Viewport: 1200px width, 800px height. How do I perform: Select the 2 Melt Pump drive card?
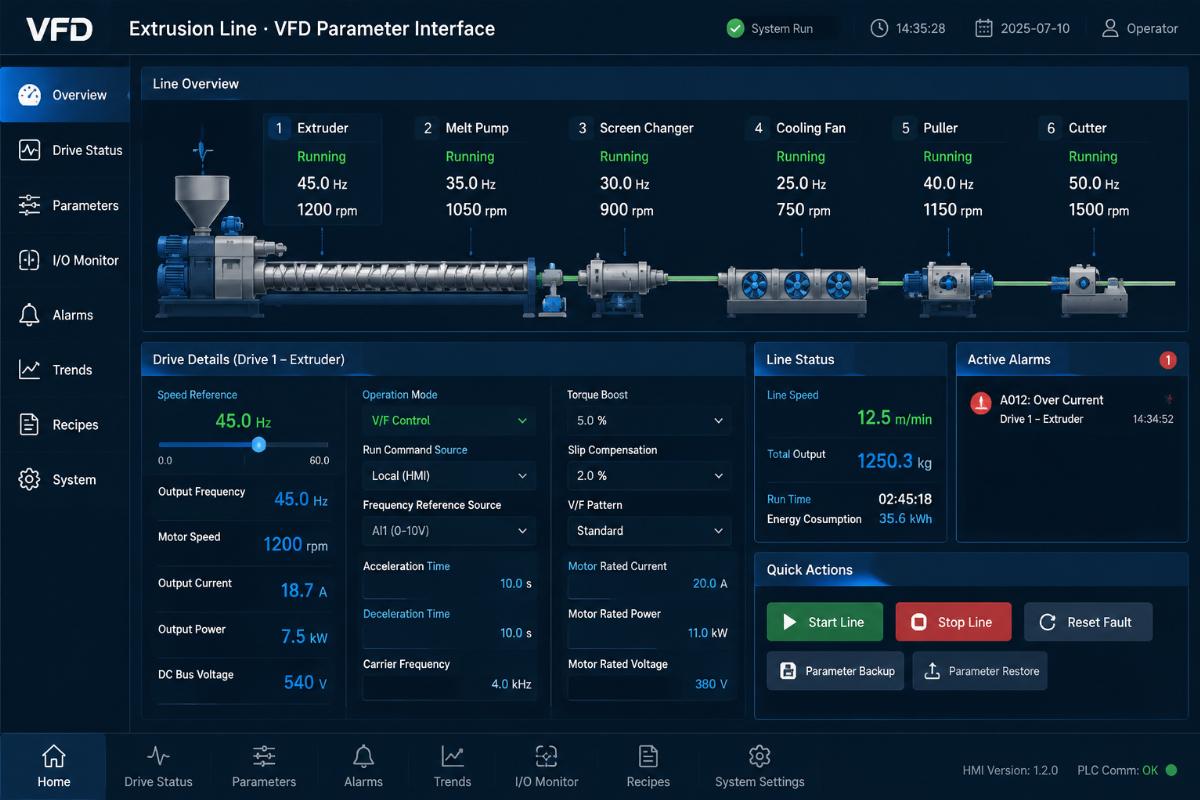pos(471,169)
